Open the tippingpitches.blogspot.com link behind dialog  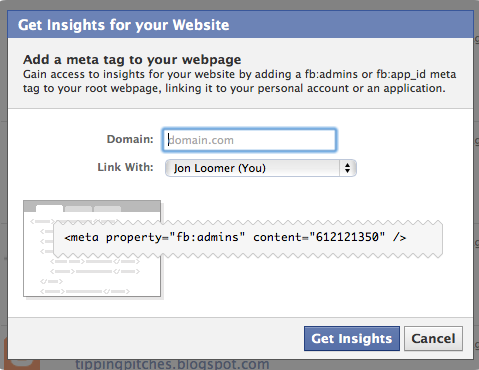(x=172, y=364)
